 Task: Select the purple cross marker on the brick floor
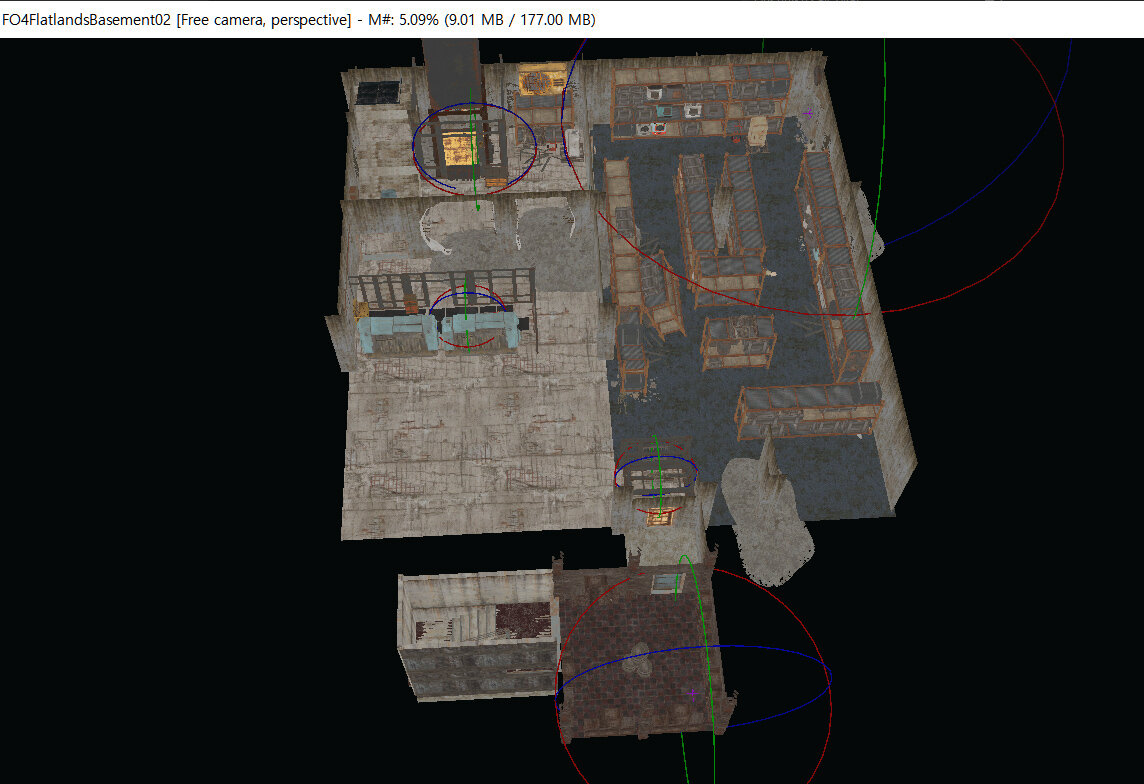[x=692, y=693]
